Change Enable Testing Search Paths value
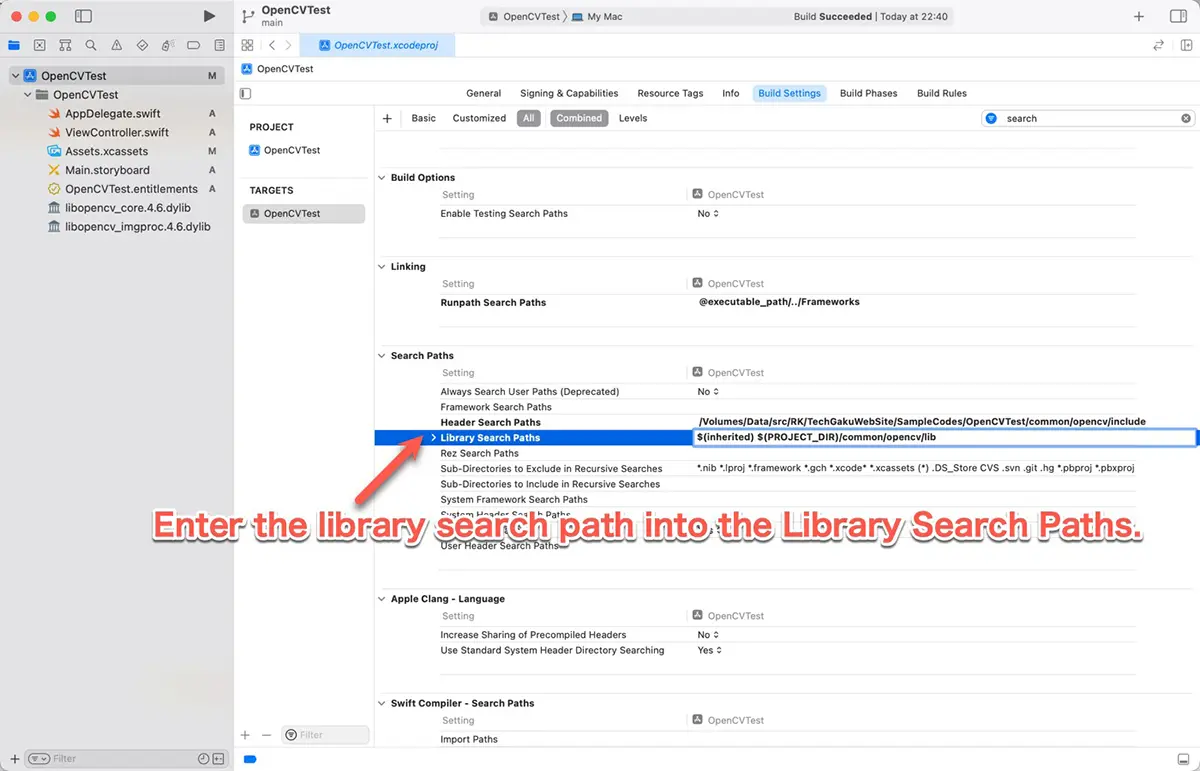 (708, 213)
